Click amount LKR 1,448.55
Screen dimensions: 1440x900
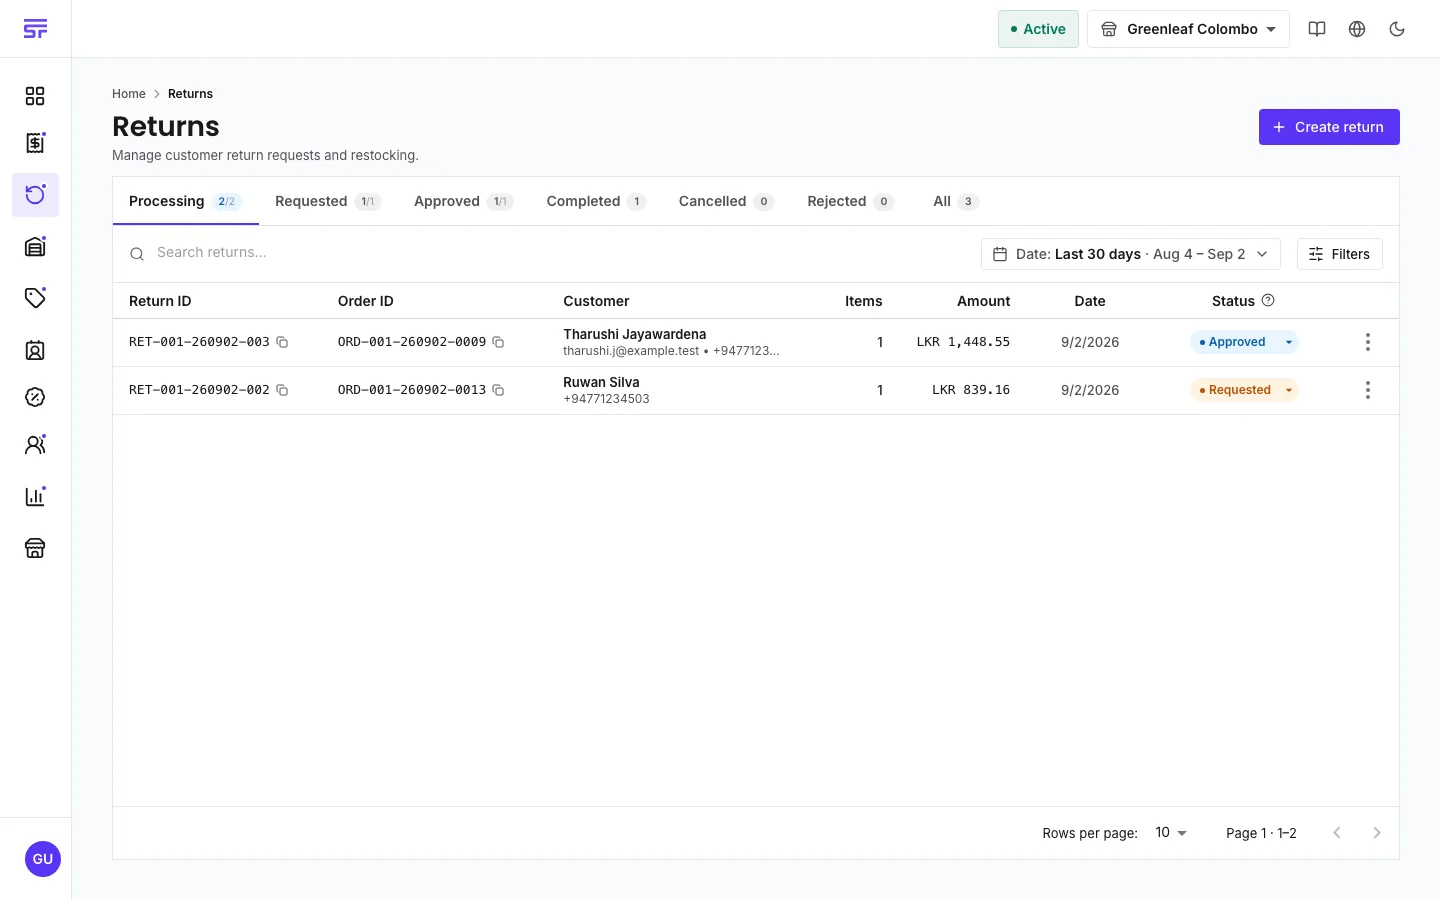(963, 342)
